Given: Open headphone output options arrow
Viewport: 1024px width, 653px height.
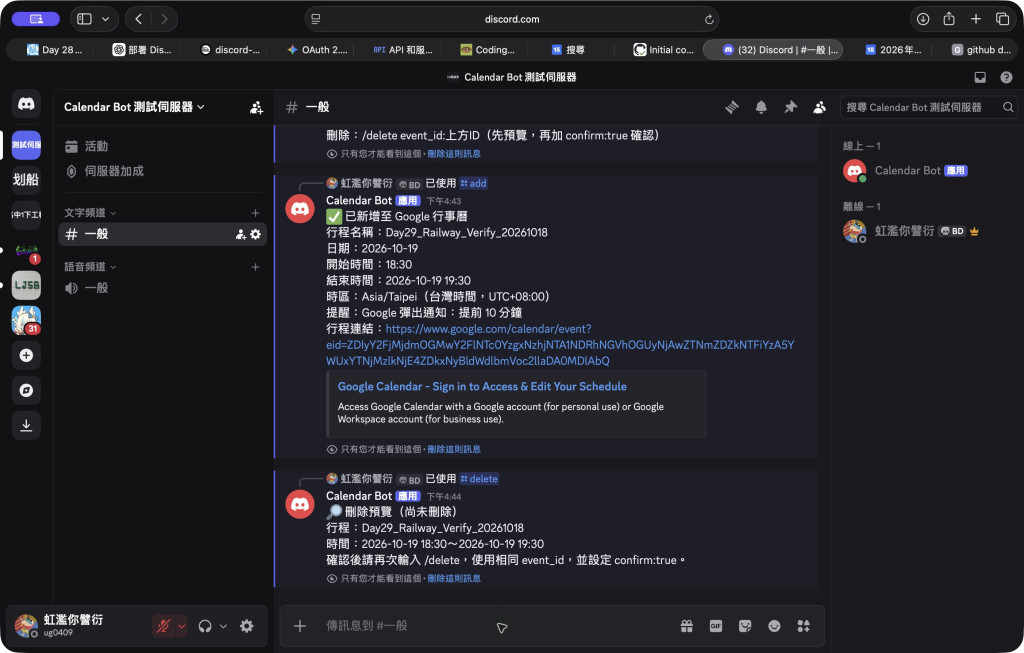Looking at the screenshot, I should click(x=223, y=626).
